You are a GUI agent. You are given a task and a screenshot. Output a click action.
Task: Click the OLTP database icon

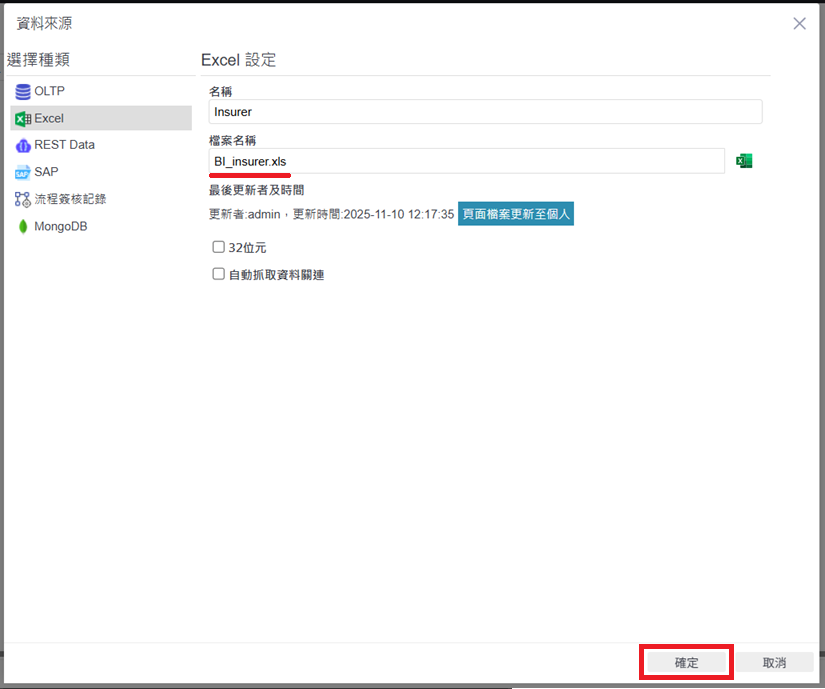23,92
